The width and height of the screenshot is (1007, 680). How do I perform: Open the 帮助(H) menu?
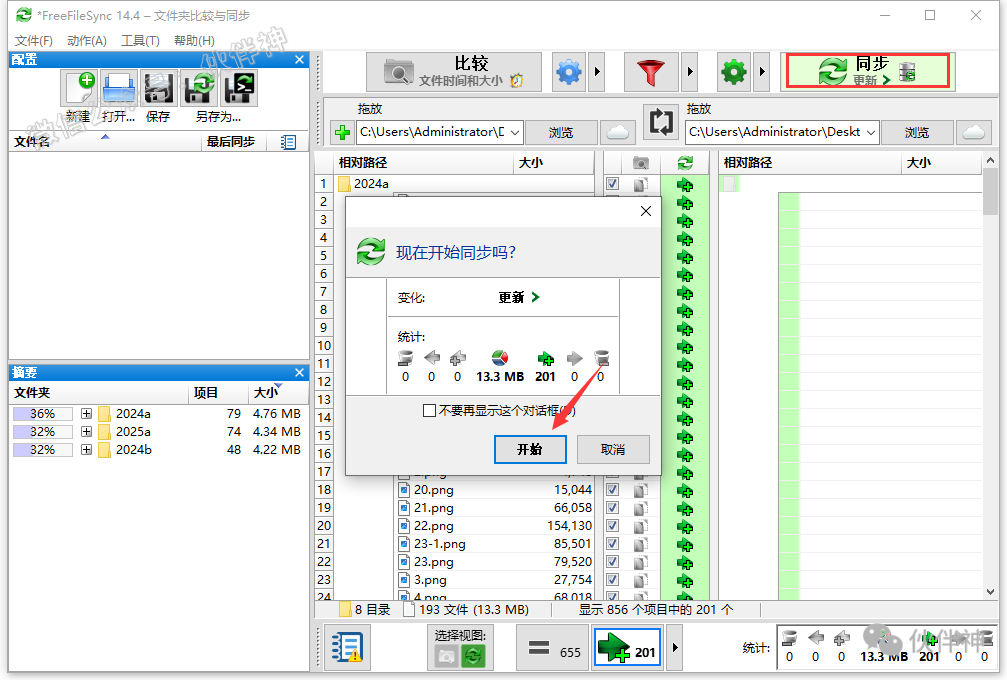pos(194,40)
